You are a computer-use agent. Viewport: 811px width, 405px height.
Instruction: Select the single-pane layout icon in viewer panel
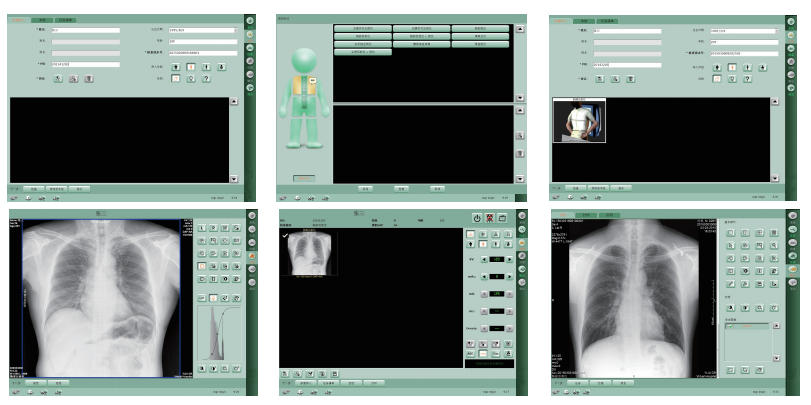tap(730, 233)
